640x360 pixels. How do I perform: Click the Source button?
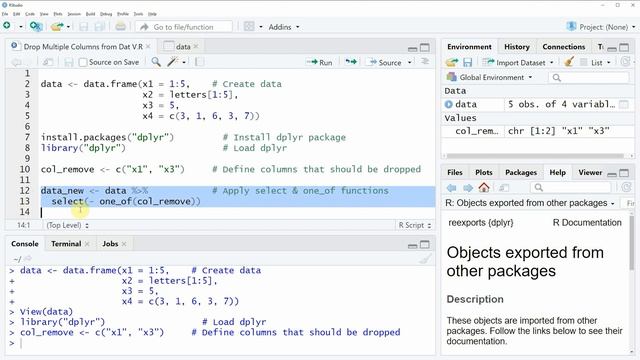[x=385, y=62]
